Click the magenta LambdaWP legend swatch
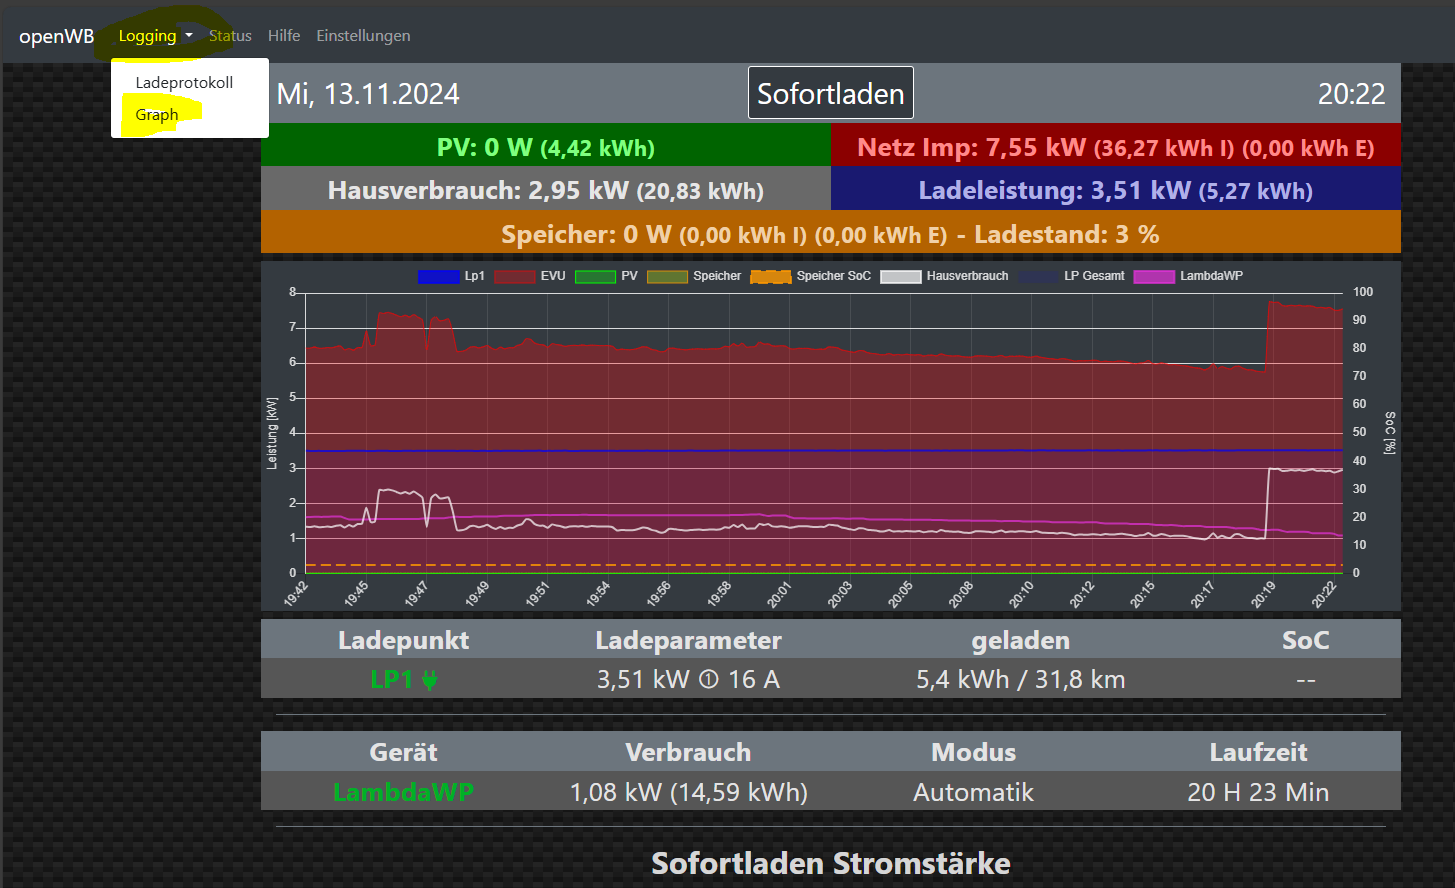Screen dimensions: 1455x888 click(x=1154, y=276)
